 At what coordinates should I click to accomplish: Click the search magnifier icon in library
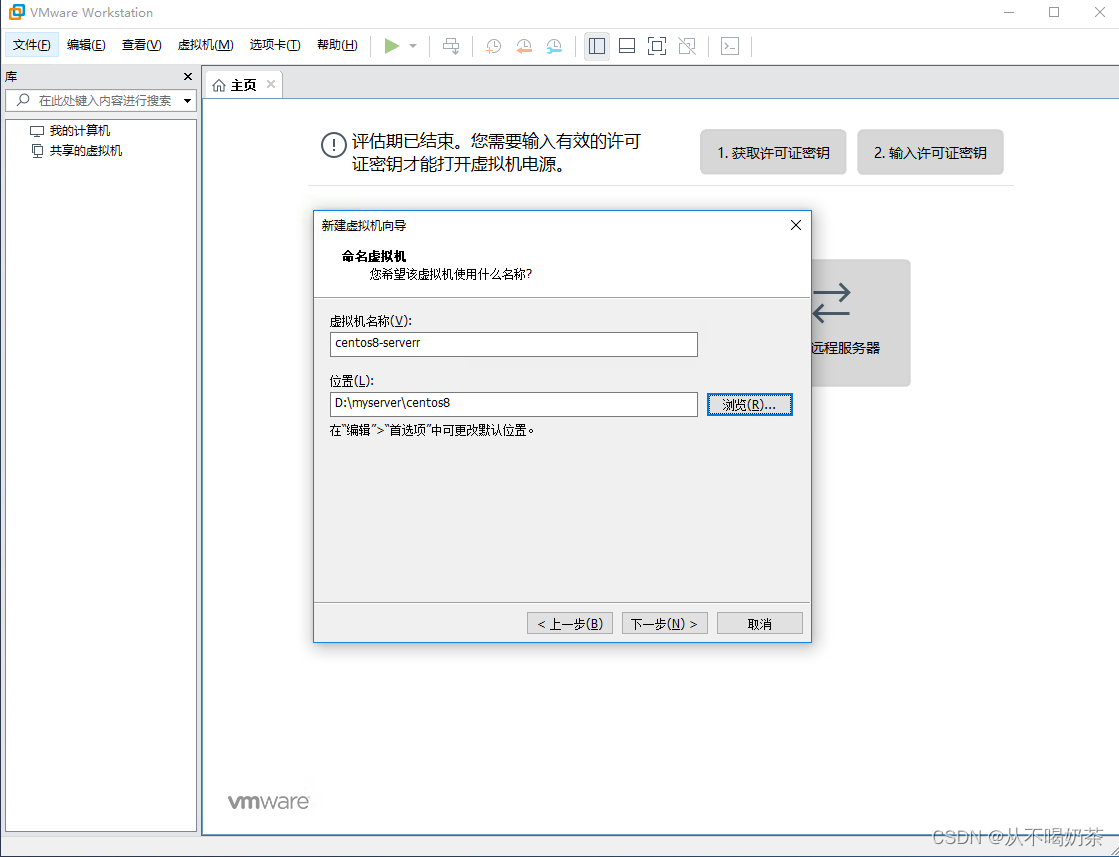(x=24, y=100)
